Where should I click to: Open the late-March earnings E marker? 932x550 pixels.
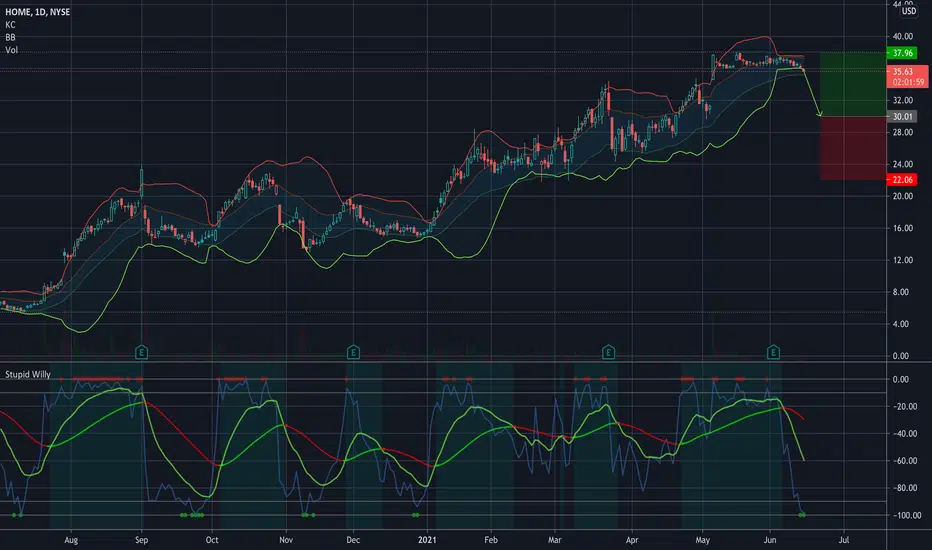(x=608, y=353)
